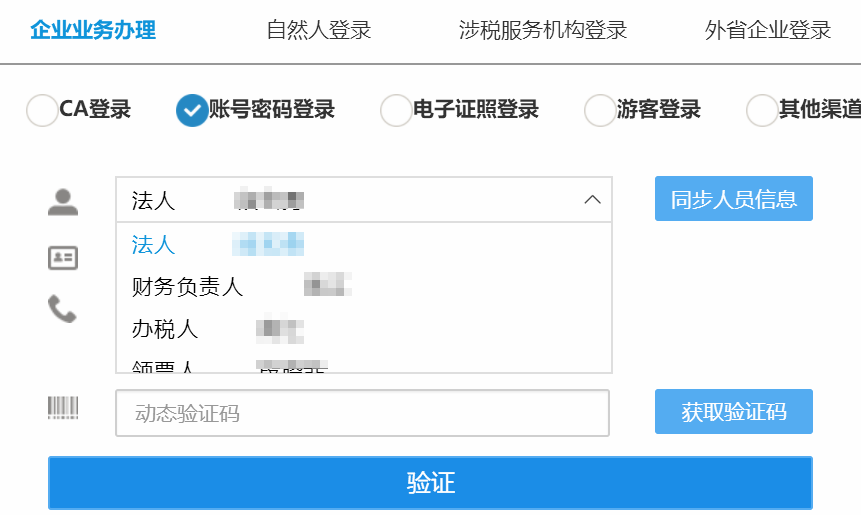
Task: Select the CA登录 radio option
Action: (x=42, y=110)
